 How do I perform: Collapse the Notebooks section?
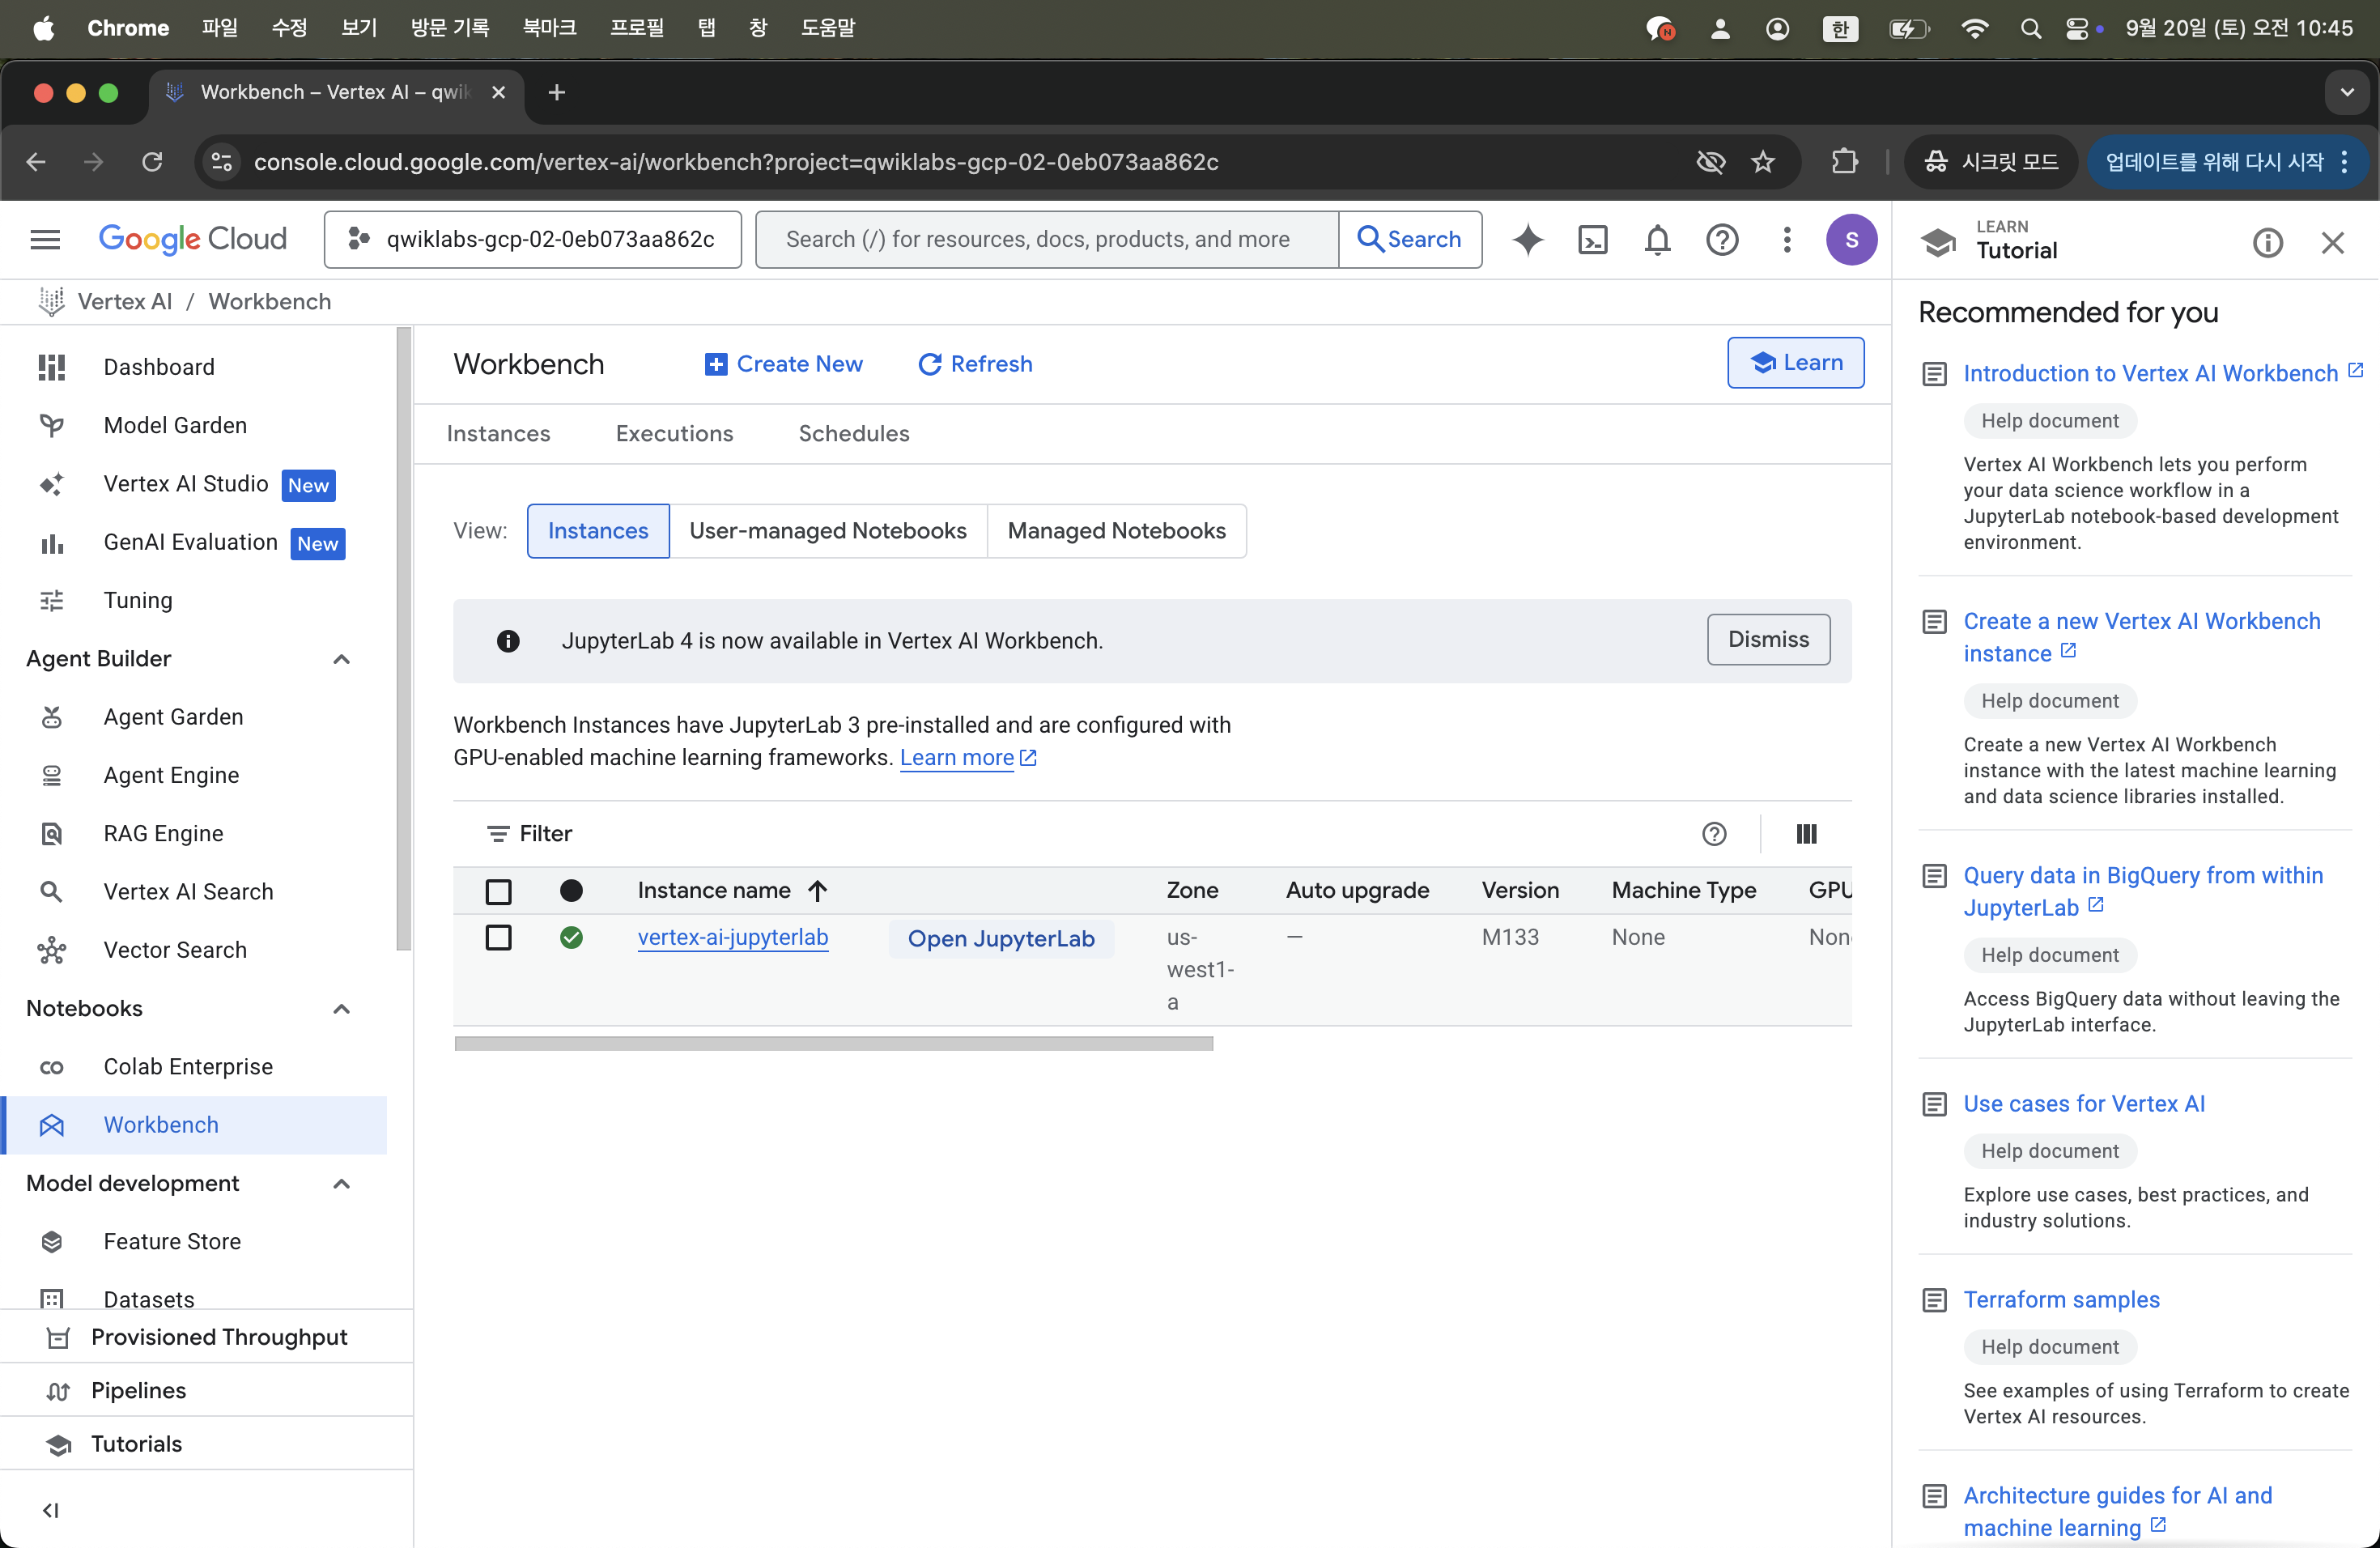pyautogui.click(x=341, y=1009)
